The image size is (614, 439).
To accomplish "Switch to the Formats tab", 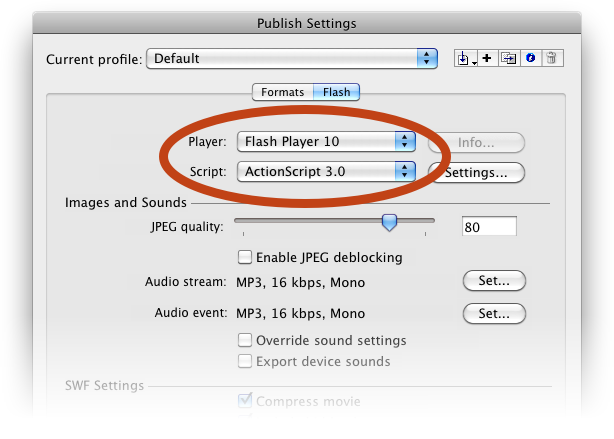I will (x=283, y=92).
